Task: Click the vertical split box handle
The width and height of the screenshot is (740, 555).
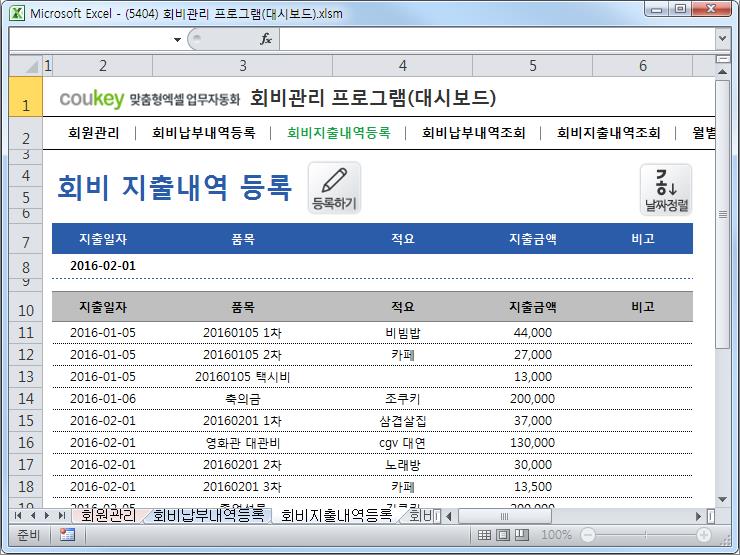Action: pyautogui.click(x=722, y=59)
